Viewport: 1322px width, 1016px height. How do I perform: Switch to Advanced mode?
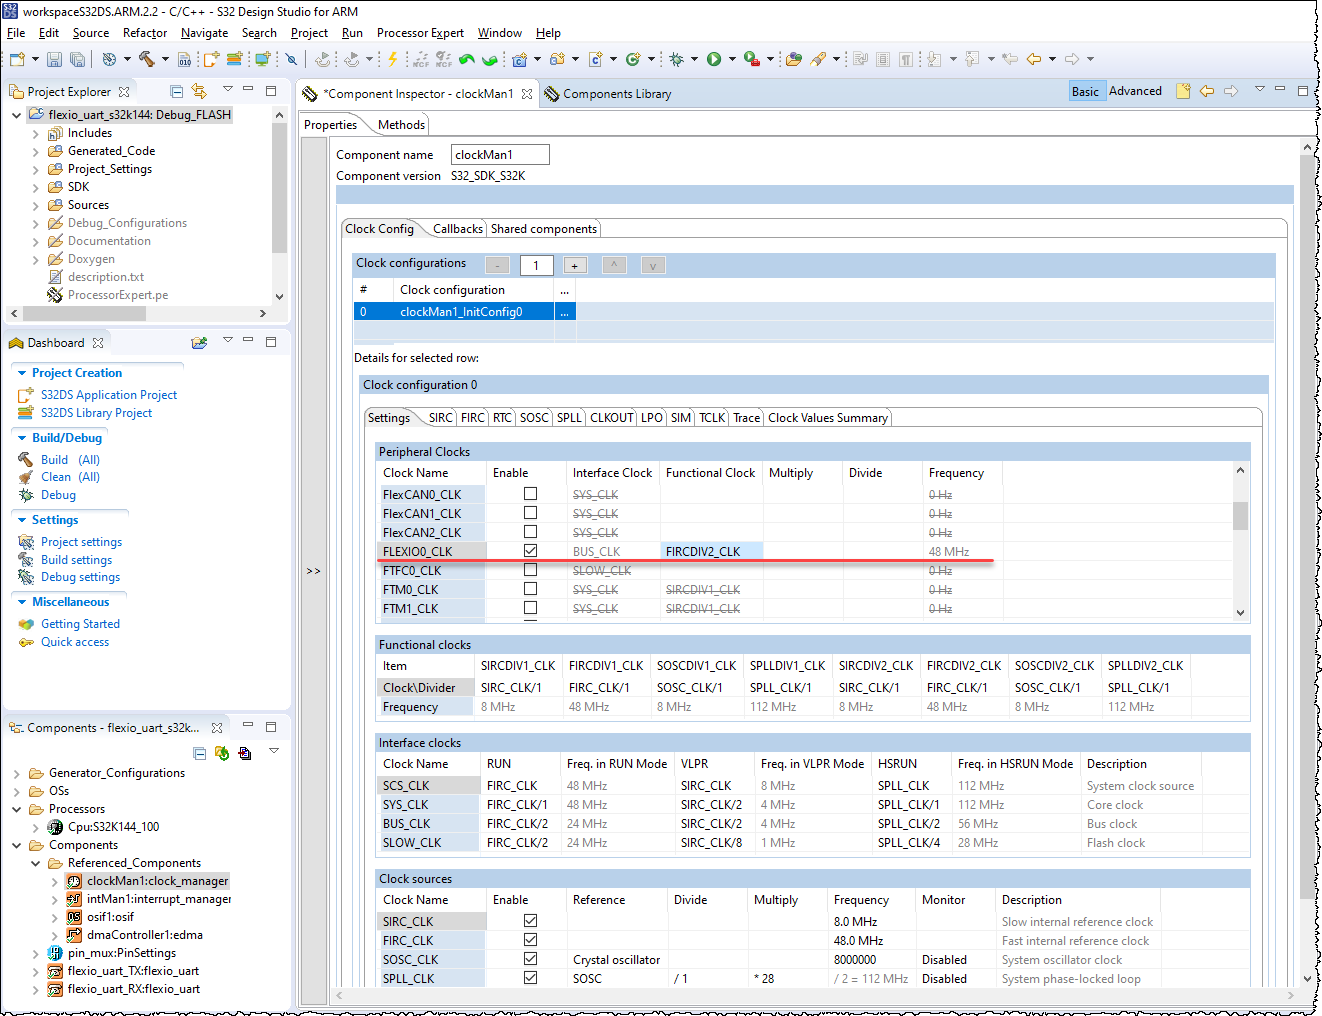tap(1135, 90)
